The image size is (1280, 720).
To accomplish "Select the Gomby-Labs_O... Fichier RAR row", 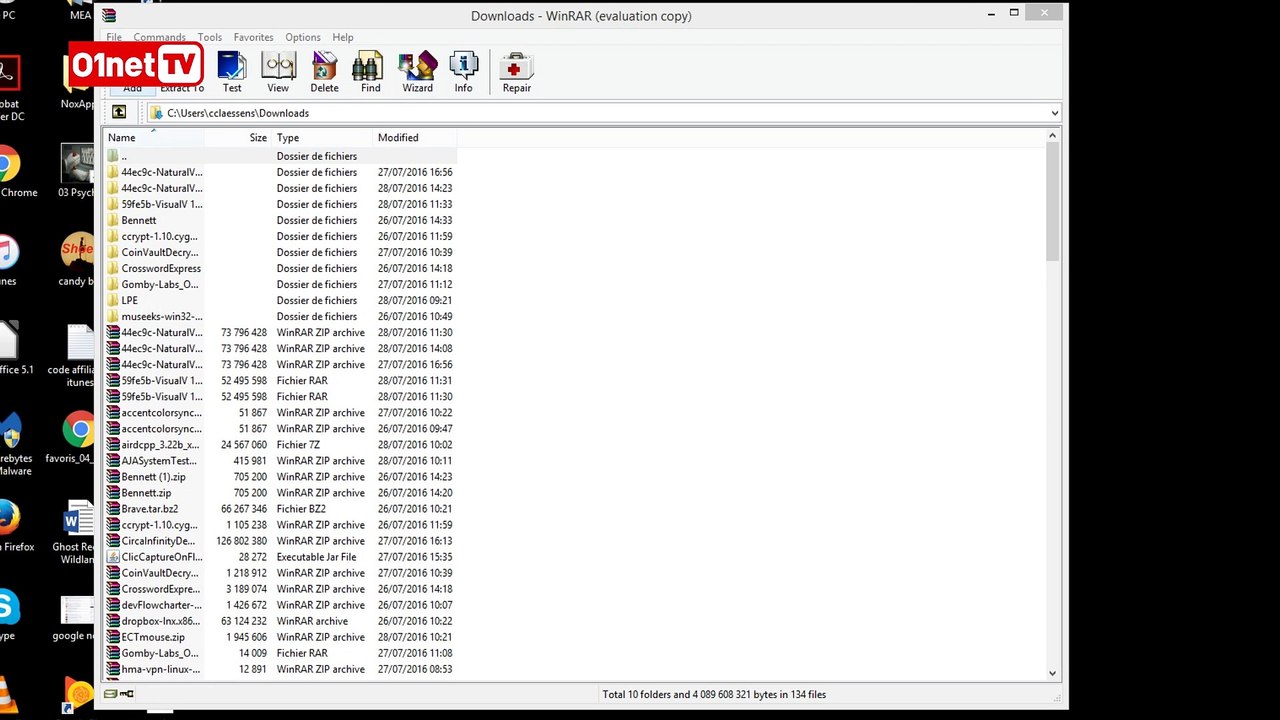I will (280, 653).
